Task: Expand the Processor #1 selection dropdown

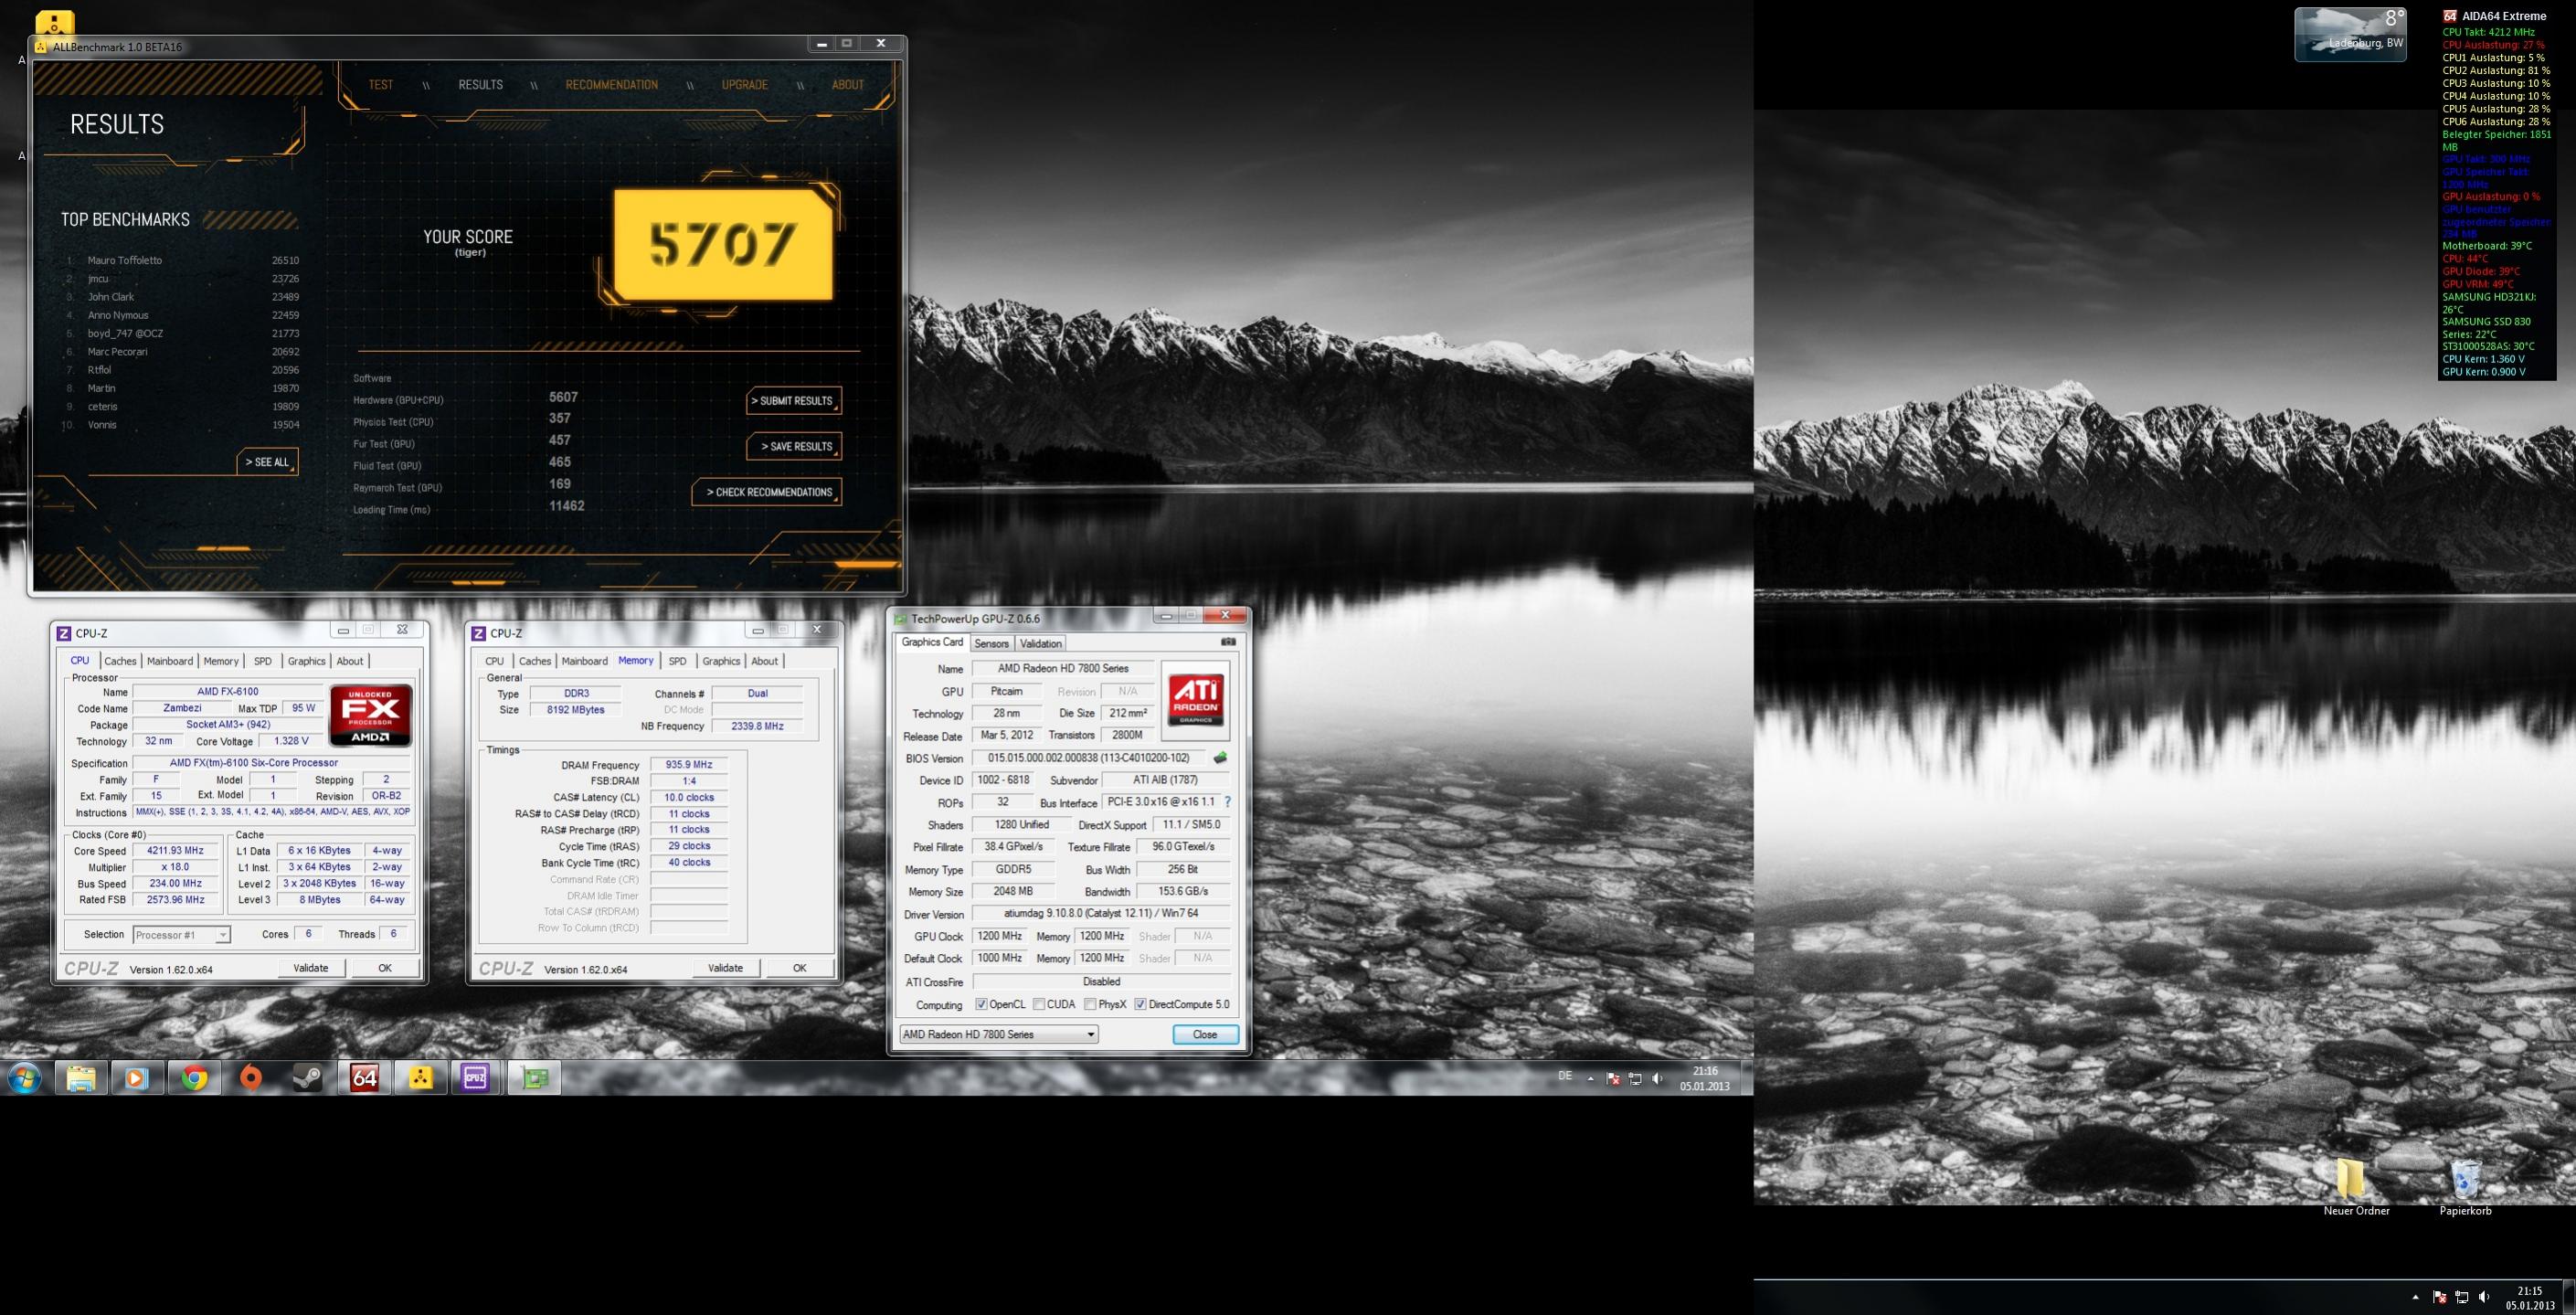Action: pyautogui.click(x=181, y=934)
